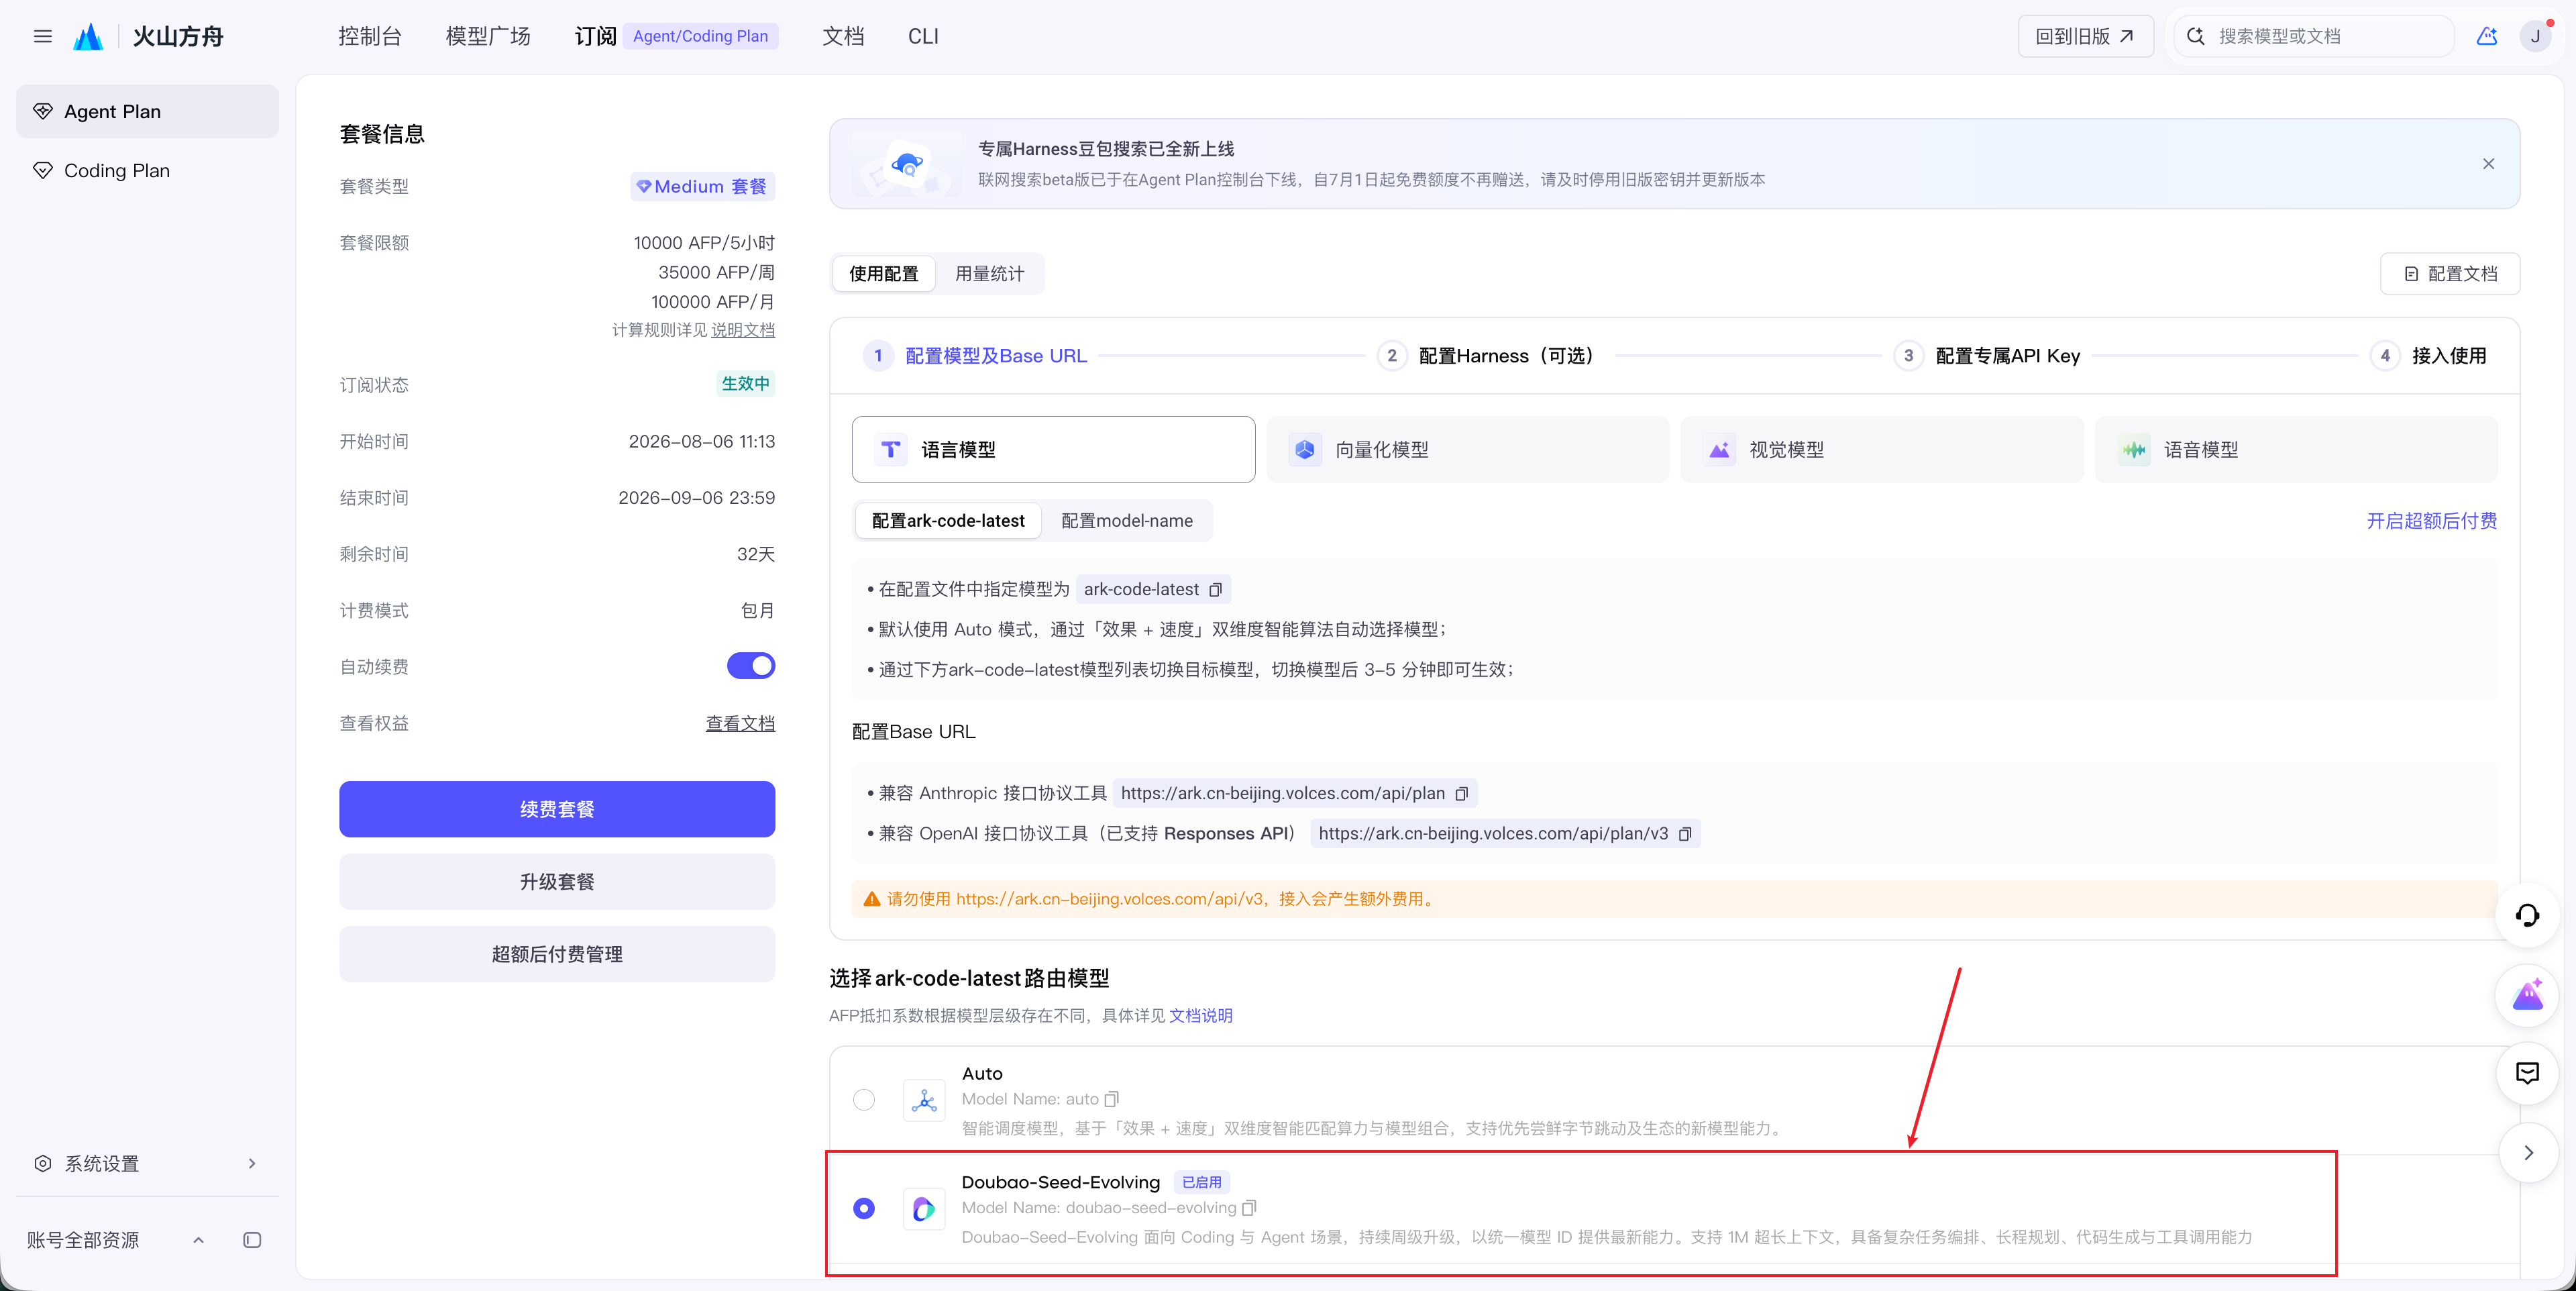Open the CLI navigation item
The height and width of the screenshot is (1291, 2576).
click(923, 36)
